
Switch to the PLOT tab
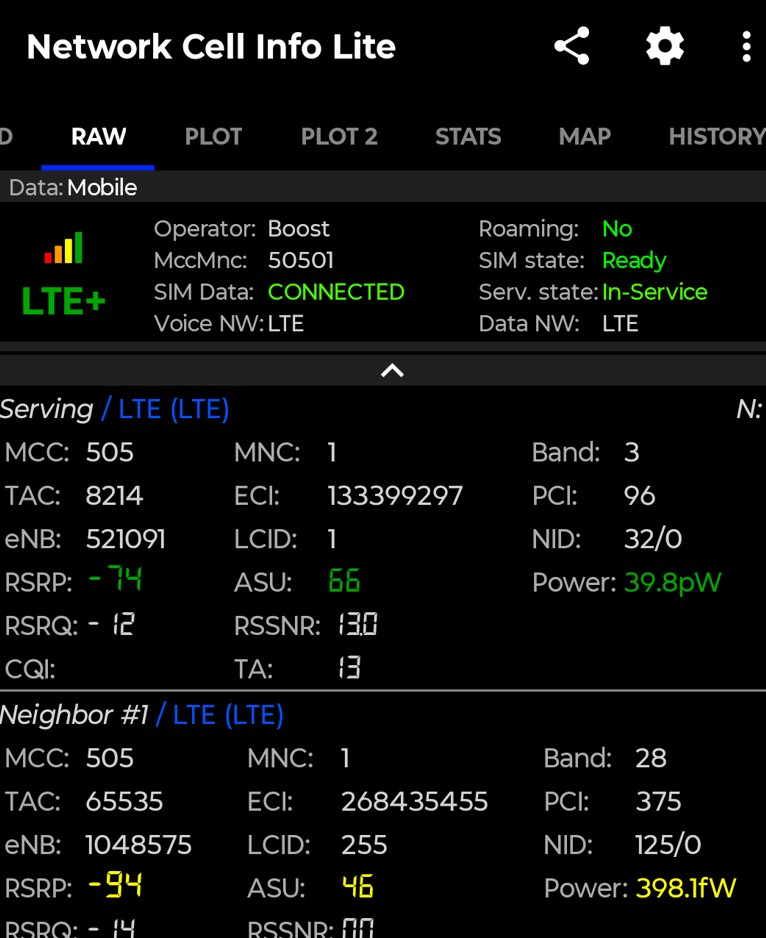click(x=213, y=137)
